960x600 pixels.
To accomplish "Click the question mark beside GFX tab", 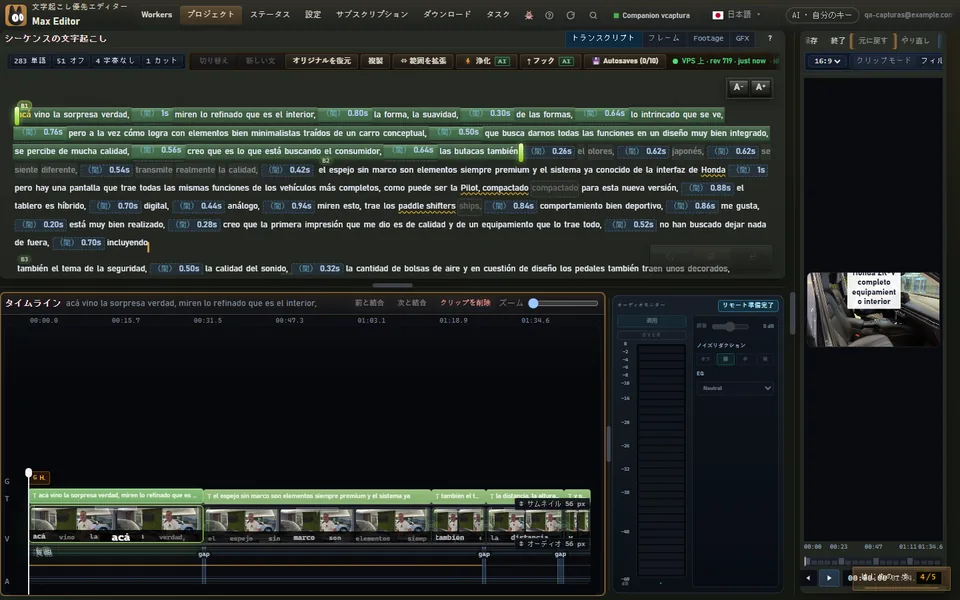I will 770,38.
